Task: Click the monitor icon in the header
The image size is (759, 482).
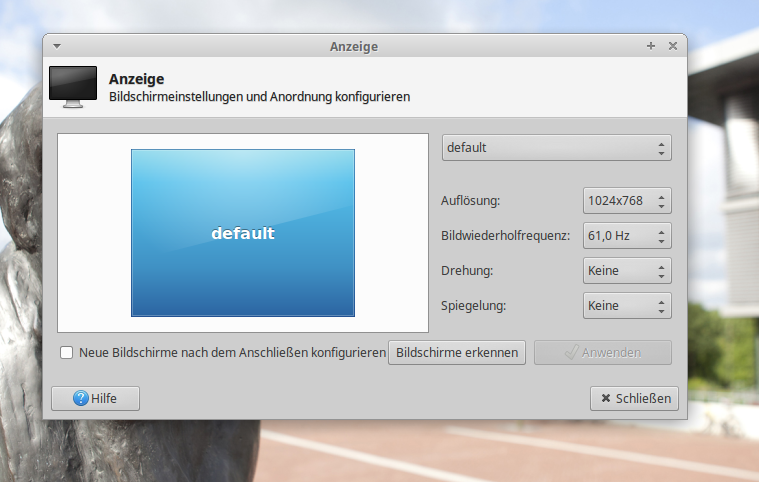Action: [x=73, y=87]
